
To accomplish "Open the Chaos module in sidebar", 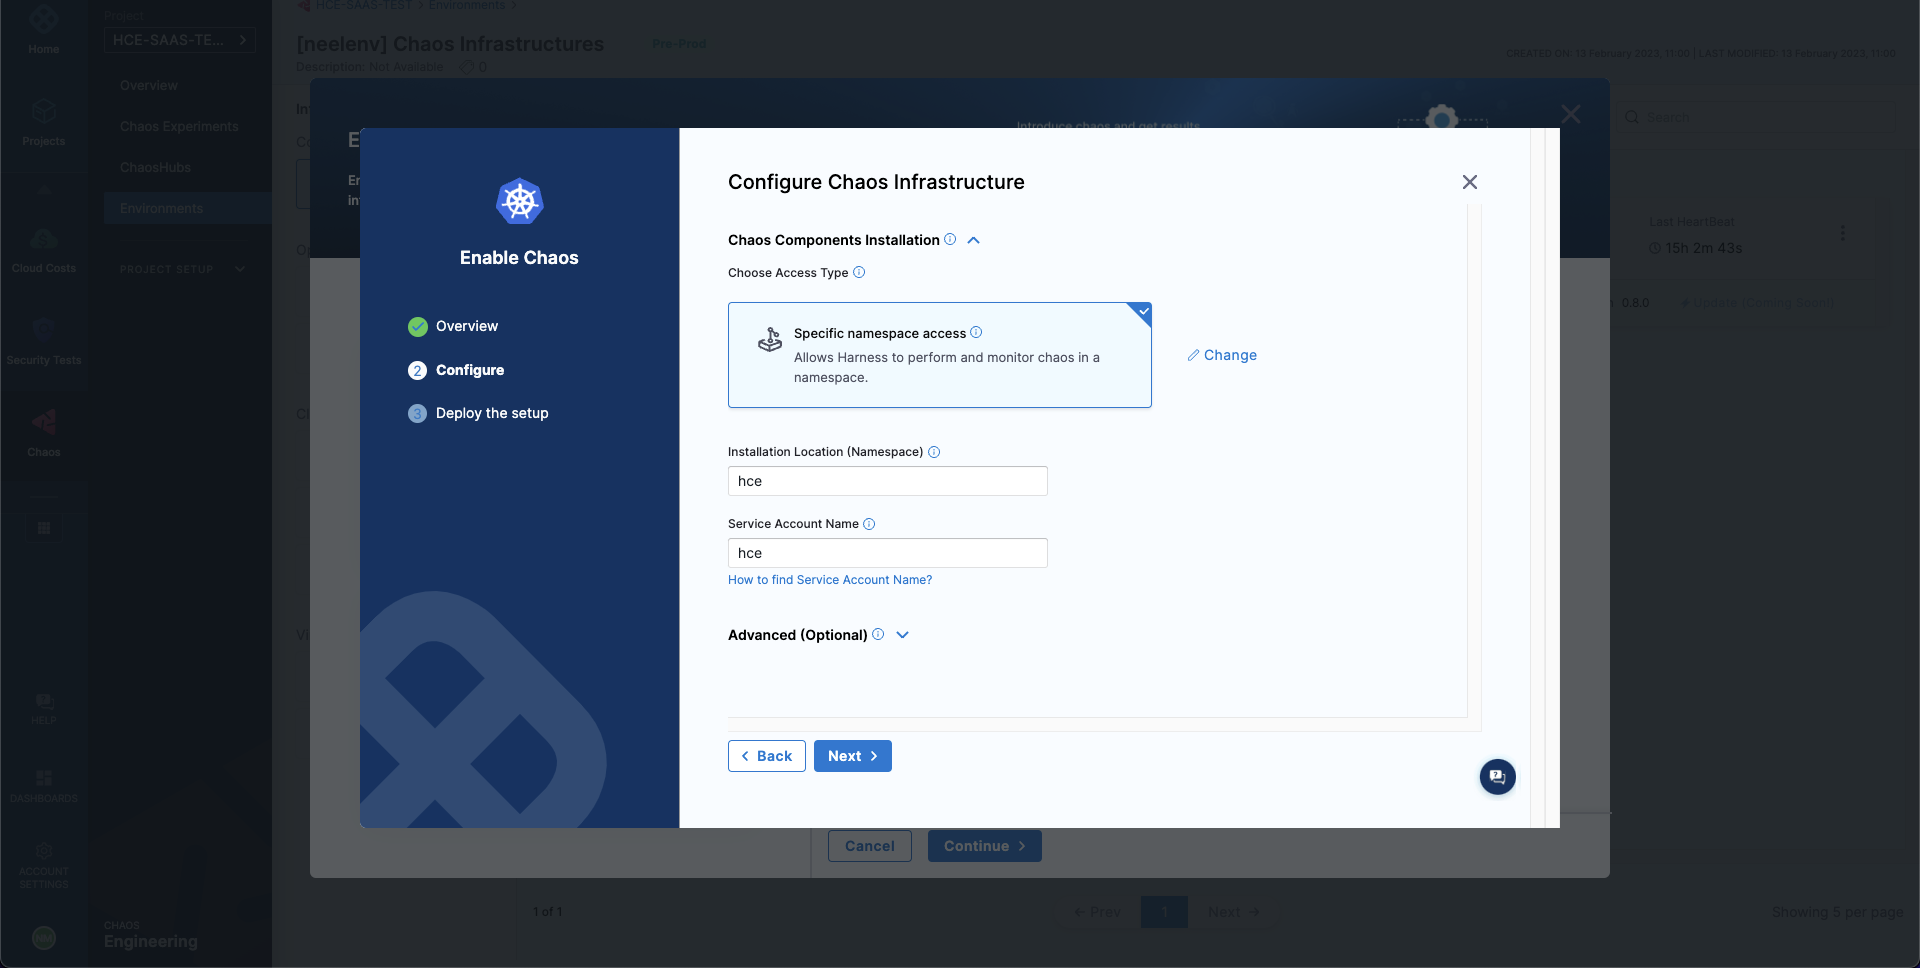I will point(44,433).
